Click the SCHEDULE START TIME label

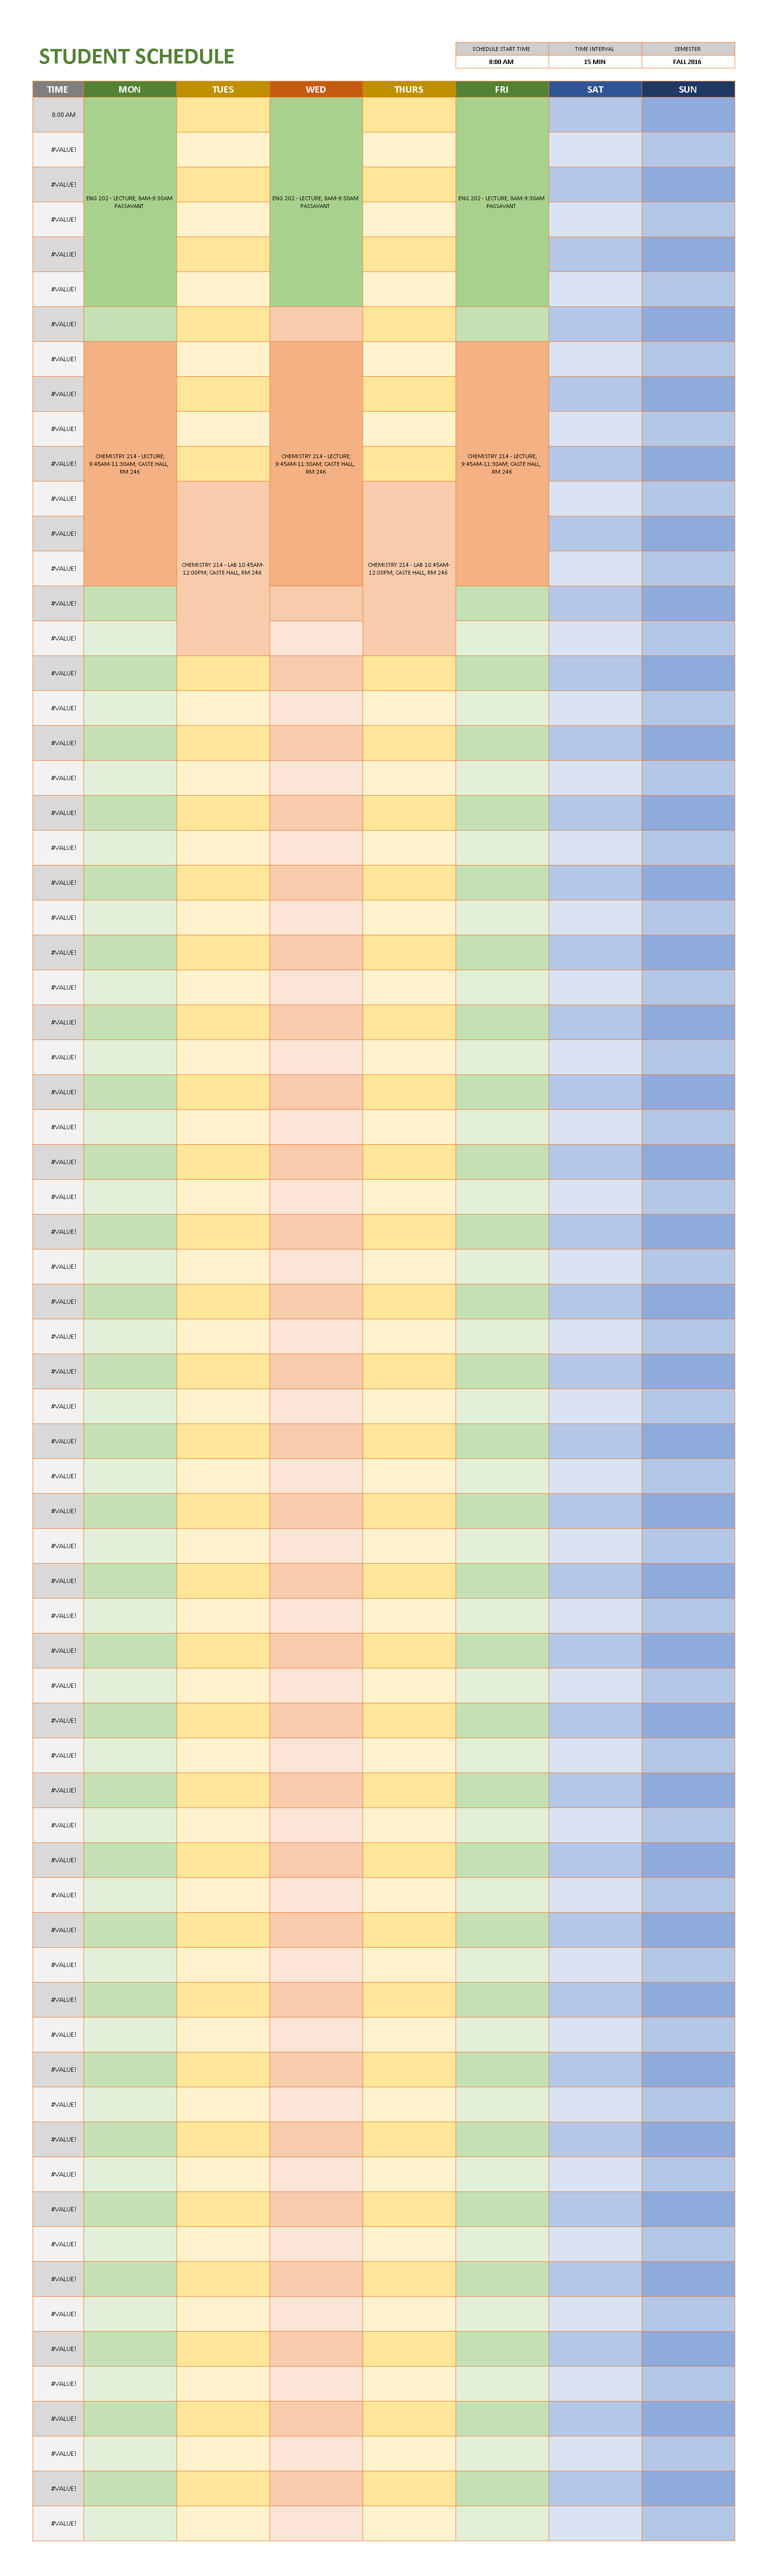point(501,49)
